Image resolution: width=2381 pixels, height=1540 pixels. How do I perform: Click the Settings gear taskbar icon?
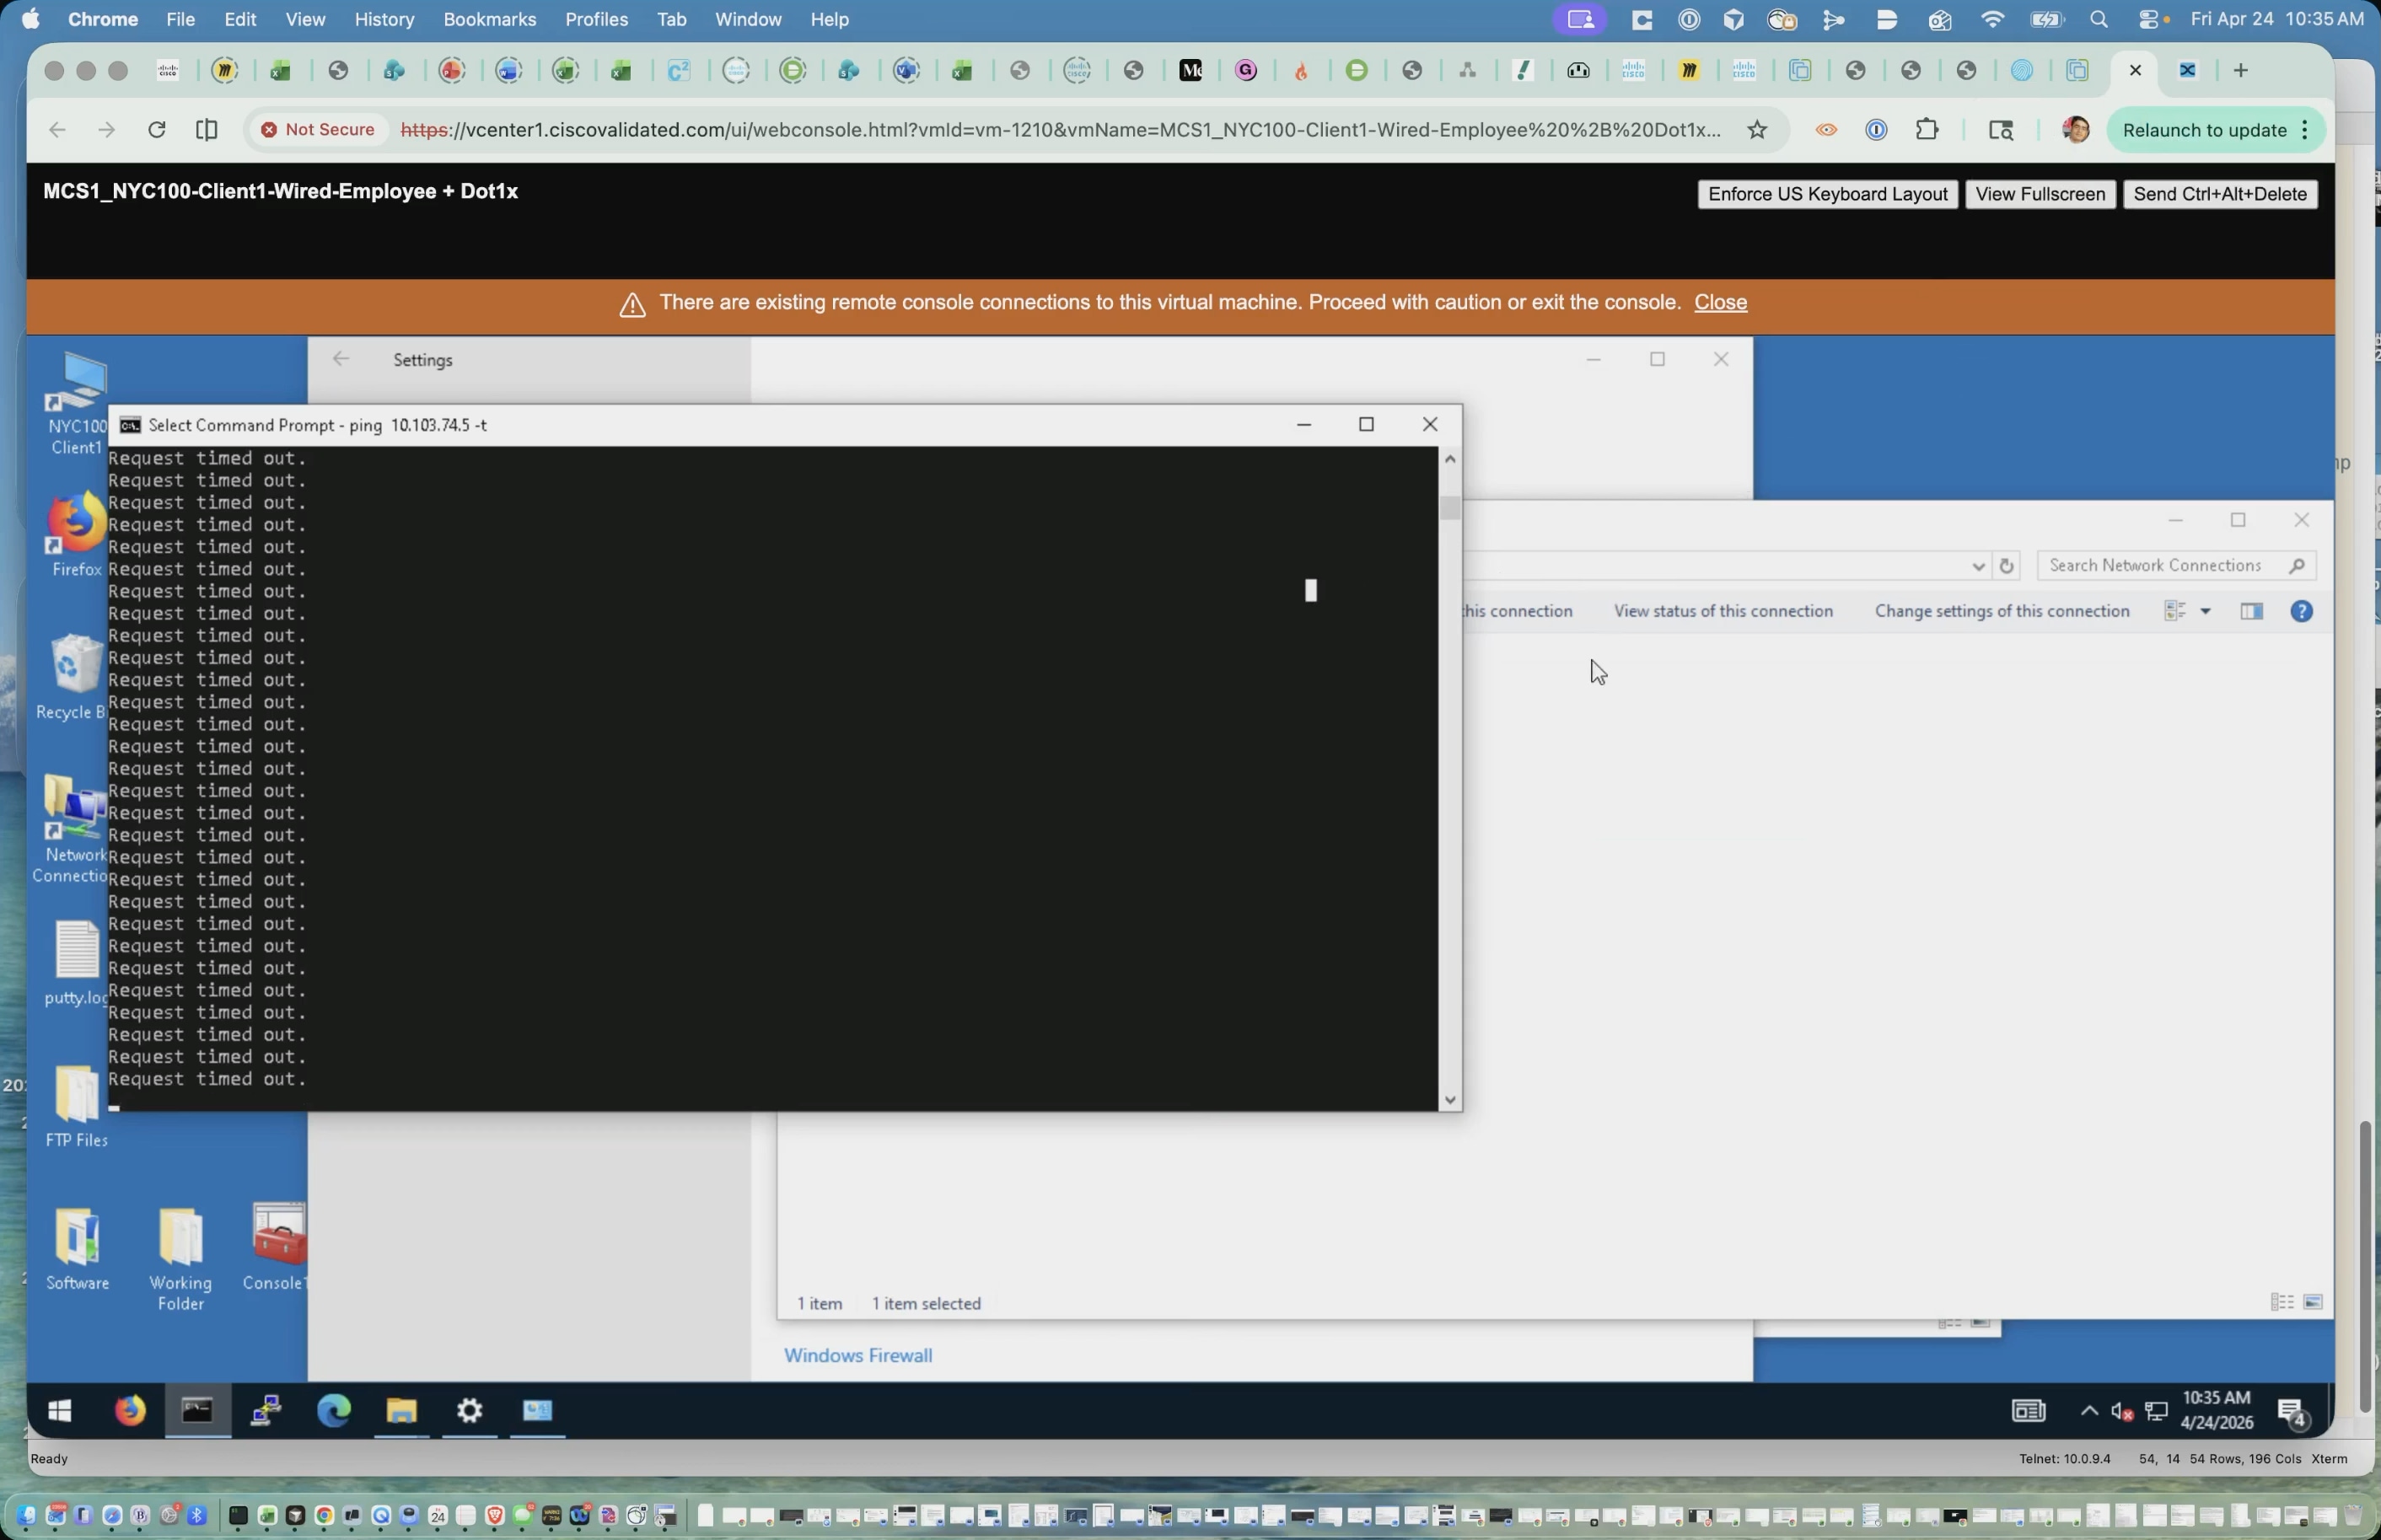click(x=470, y=1410)
